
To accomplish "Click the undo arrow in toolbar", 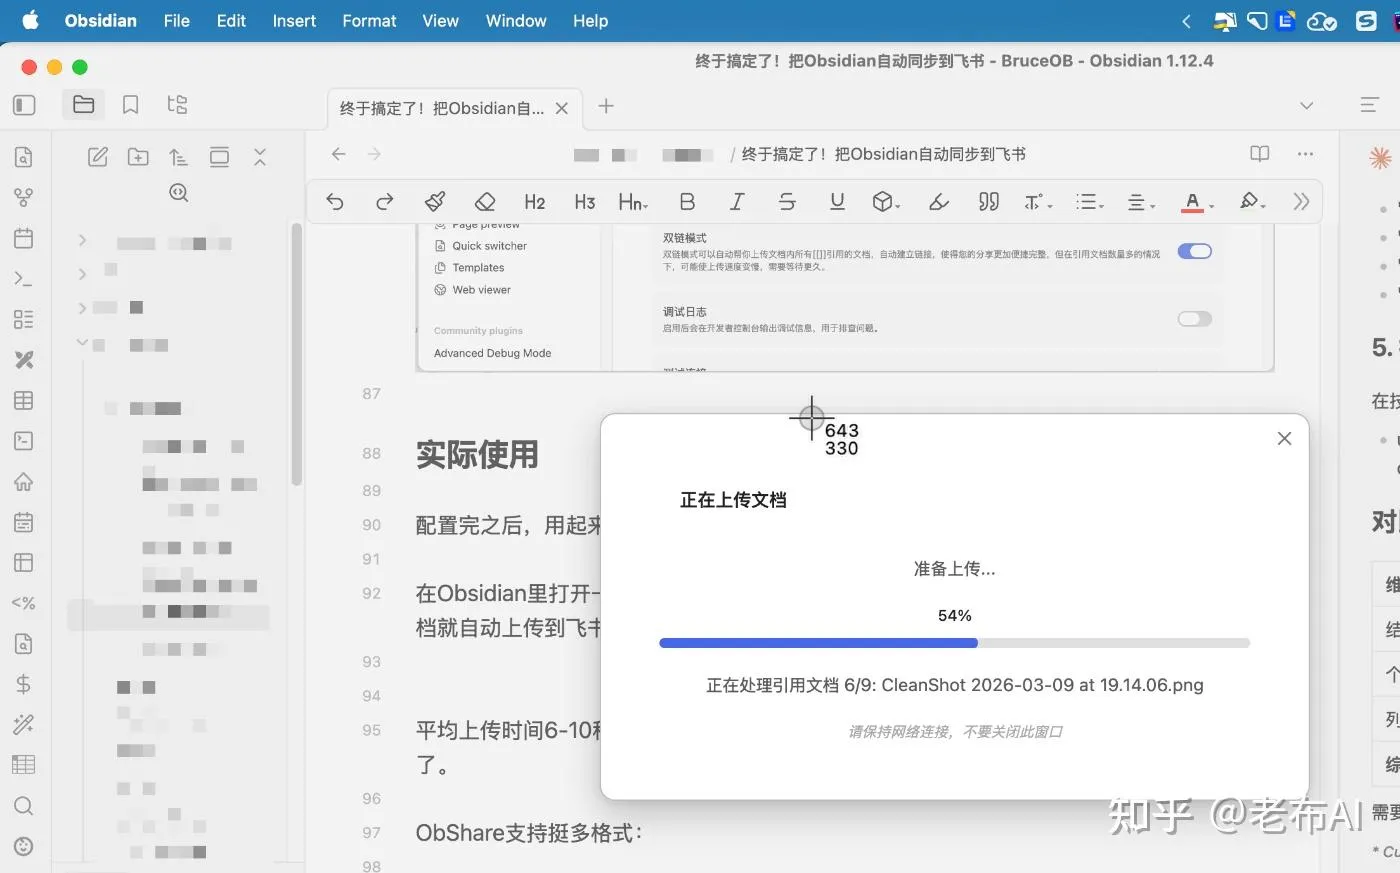I will click(335, 202).
